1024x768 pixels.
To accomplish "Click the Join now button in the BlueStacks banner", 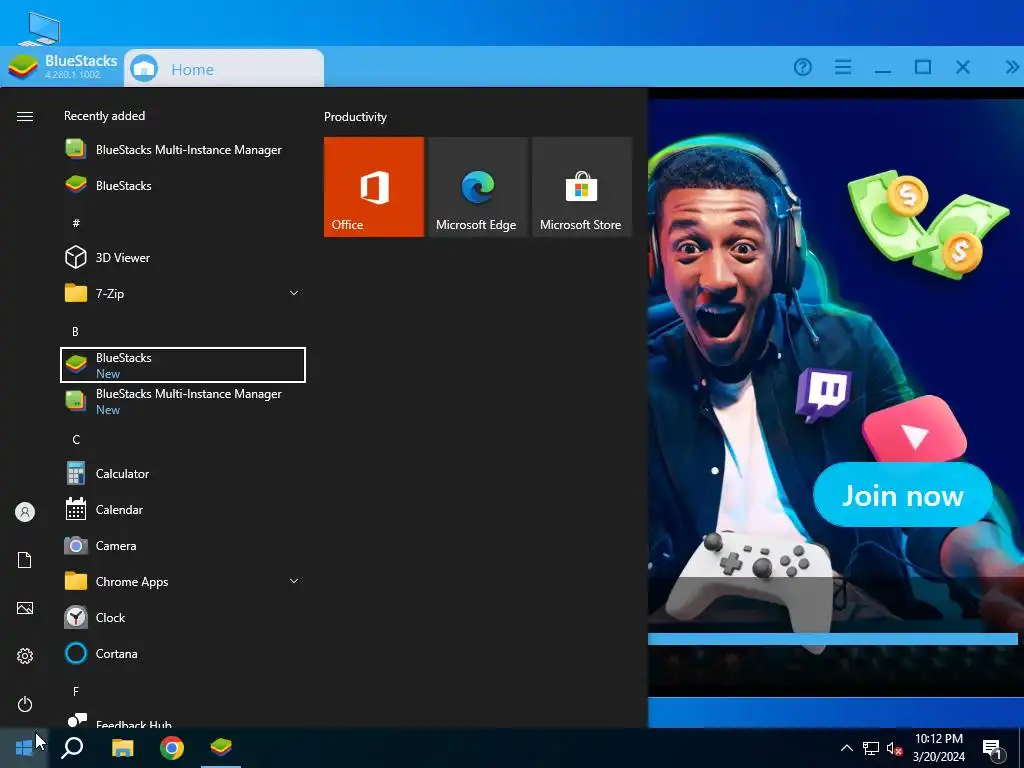I will (x=903, y=495).
